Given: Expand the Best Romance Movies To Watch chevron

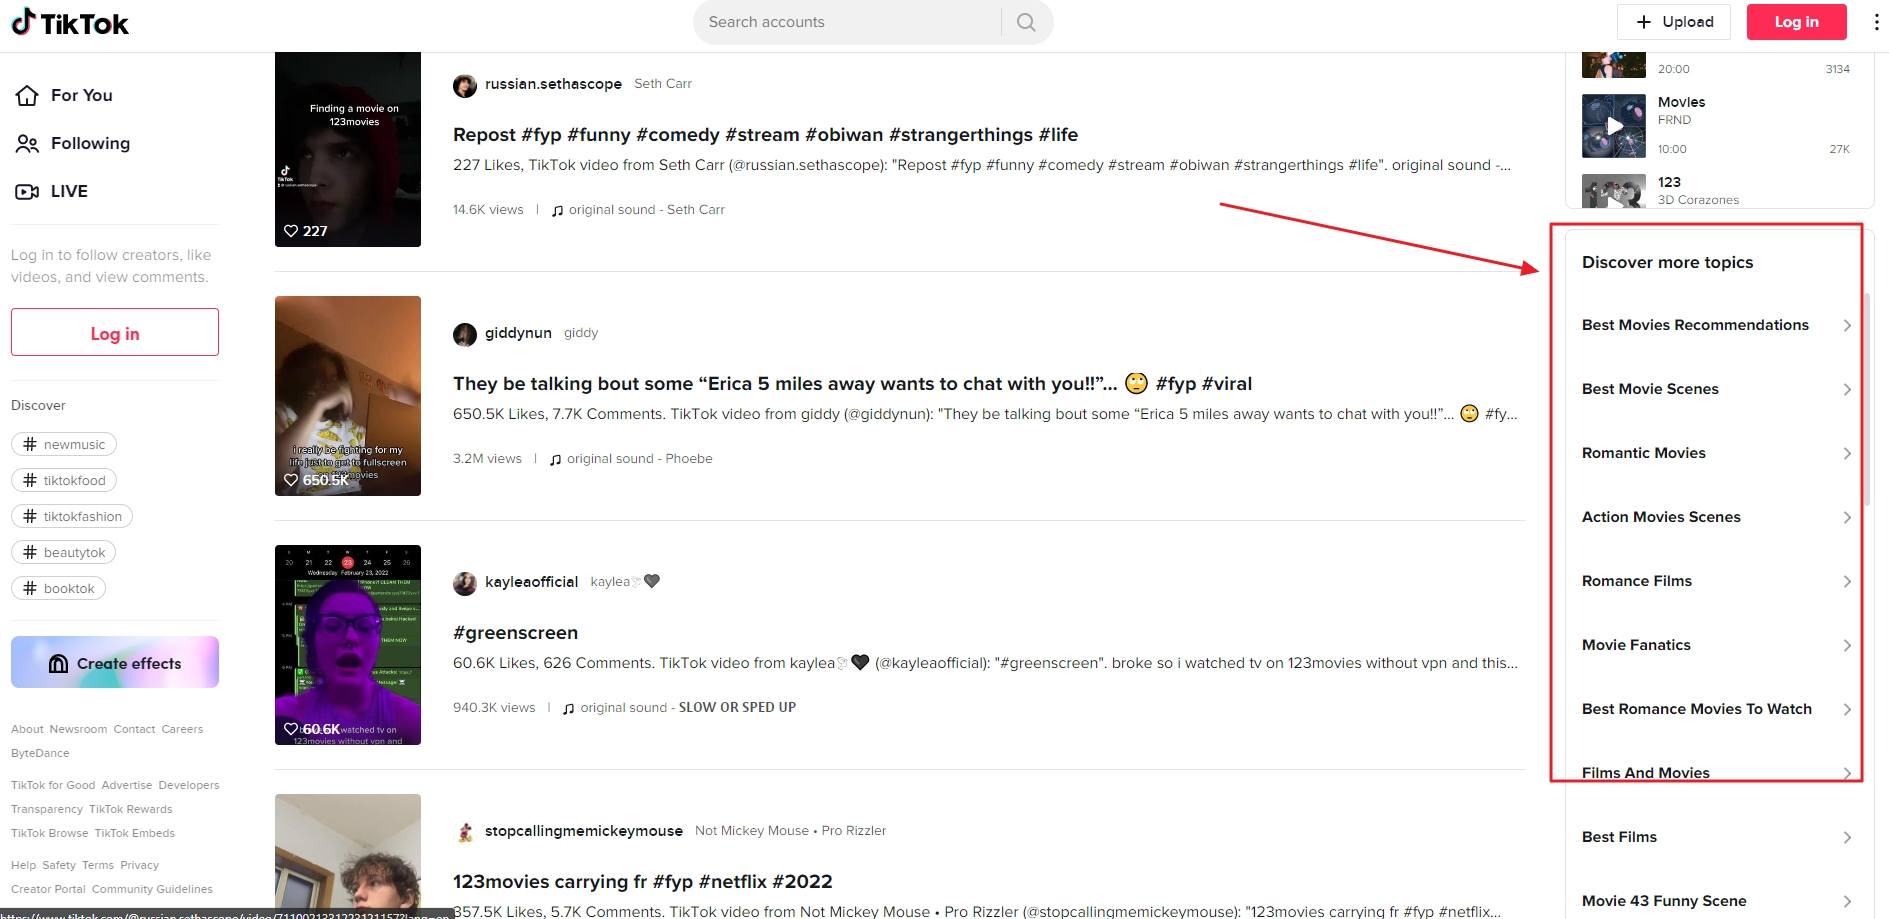Looking at the screenshot, I should click(x=1847, y=709).
